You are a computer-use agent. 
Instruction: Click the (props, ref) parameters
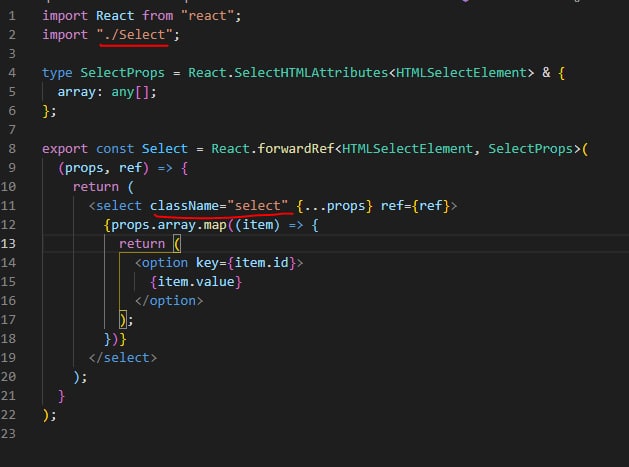(103, 168)
